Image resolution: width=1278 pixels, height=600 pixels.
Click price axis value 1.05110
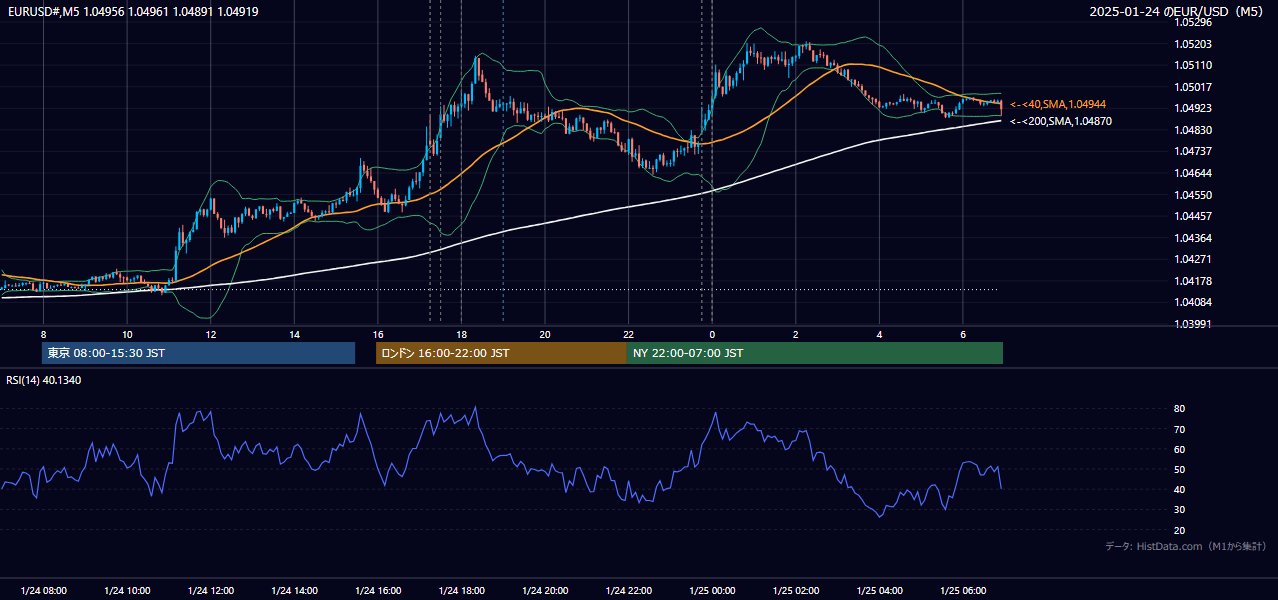pos(1194,65)
